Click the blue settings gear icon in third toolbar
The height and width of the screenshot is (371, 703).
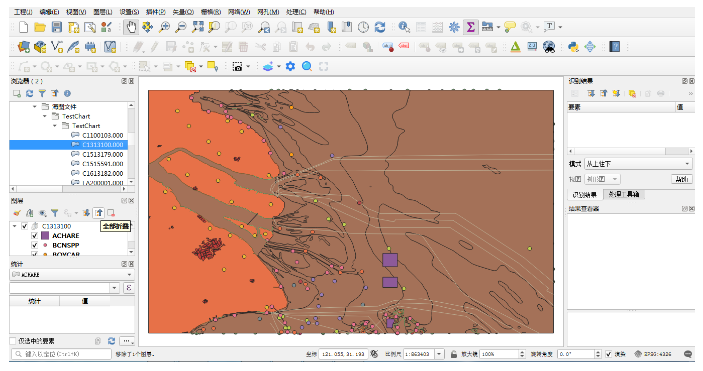[x=291, y=66]
